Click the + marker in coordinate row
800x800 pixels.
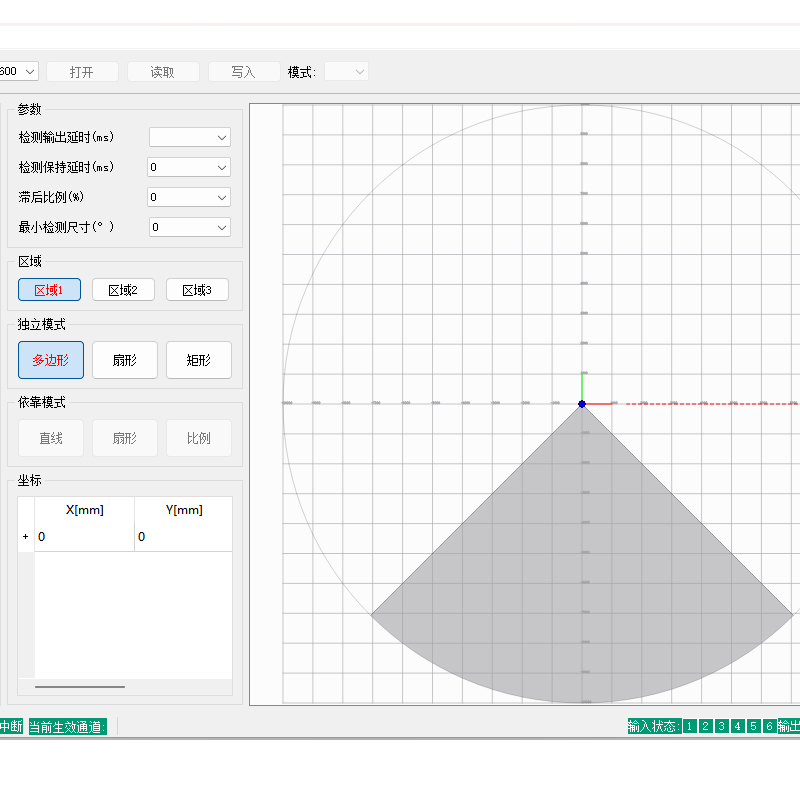(25, 537)
